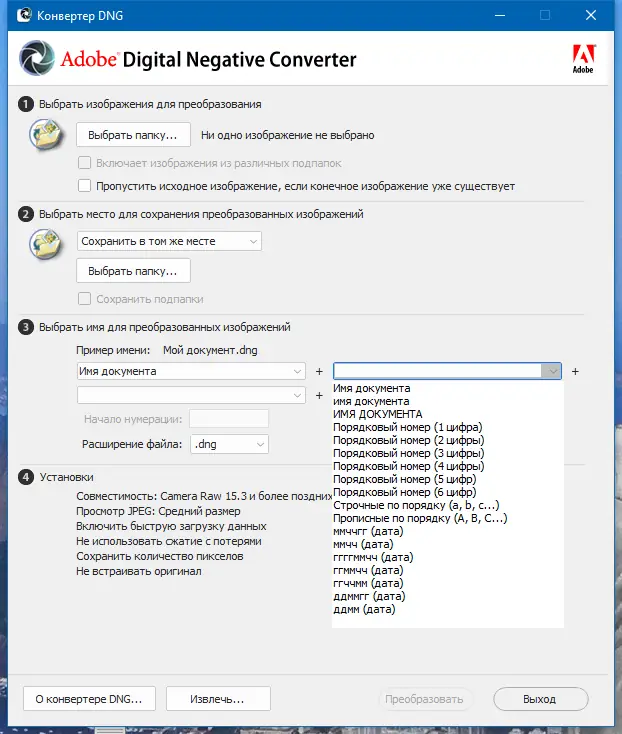The image size is (622, 734).
Task: Open the 'Имя документа' naming dropdown
Action: [x=191, y=371]
